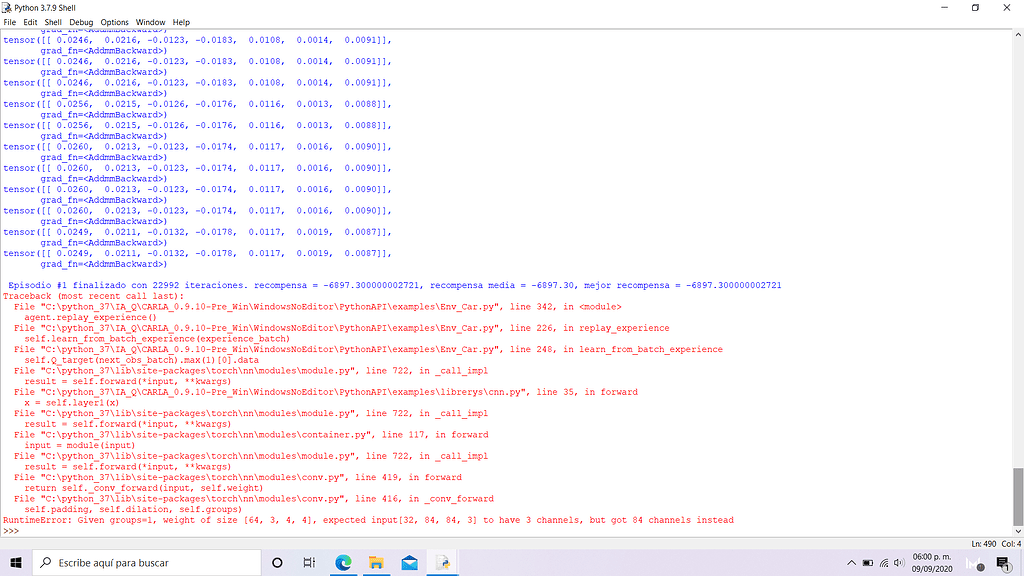Open the Shell menu

coord(53,22)
